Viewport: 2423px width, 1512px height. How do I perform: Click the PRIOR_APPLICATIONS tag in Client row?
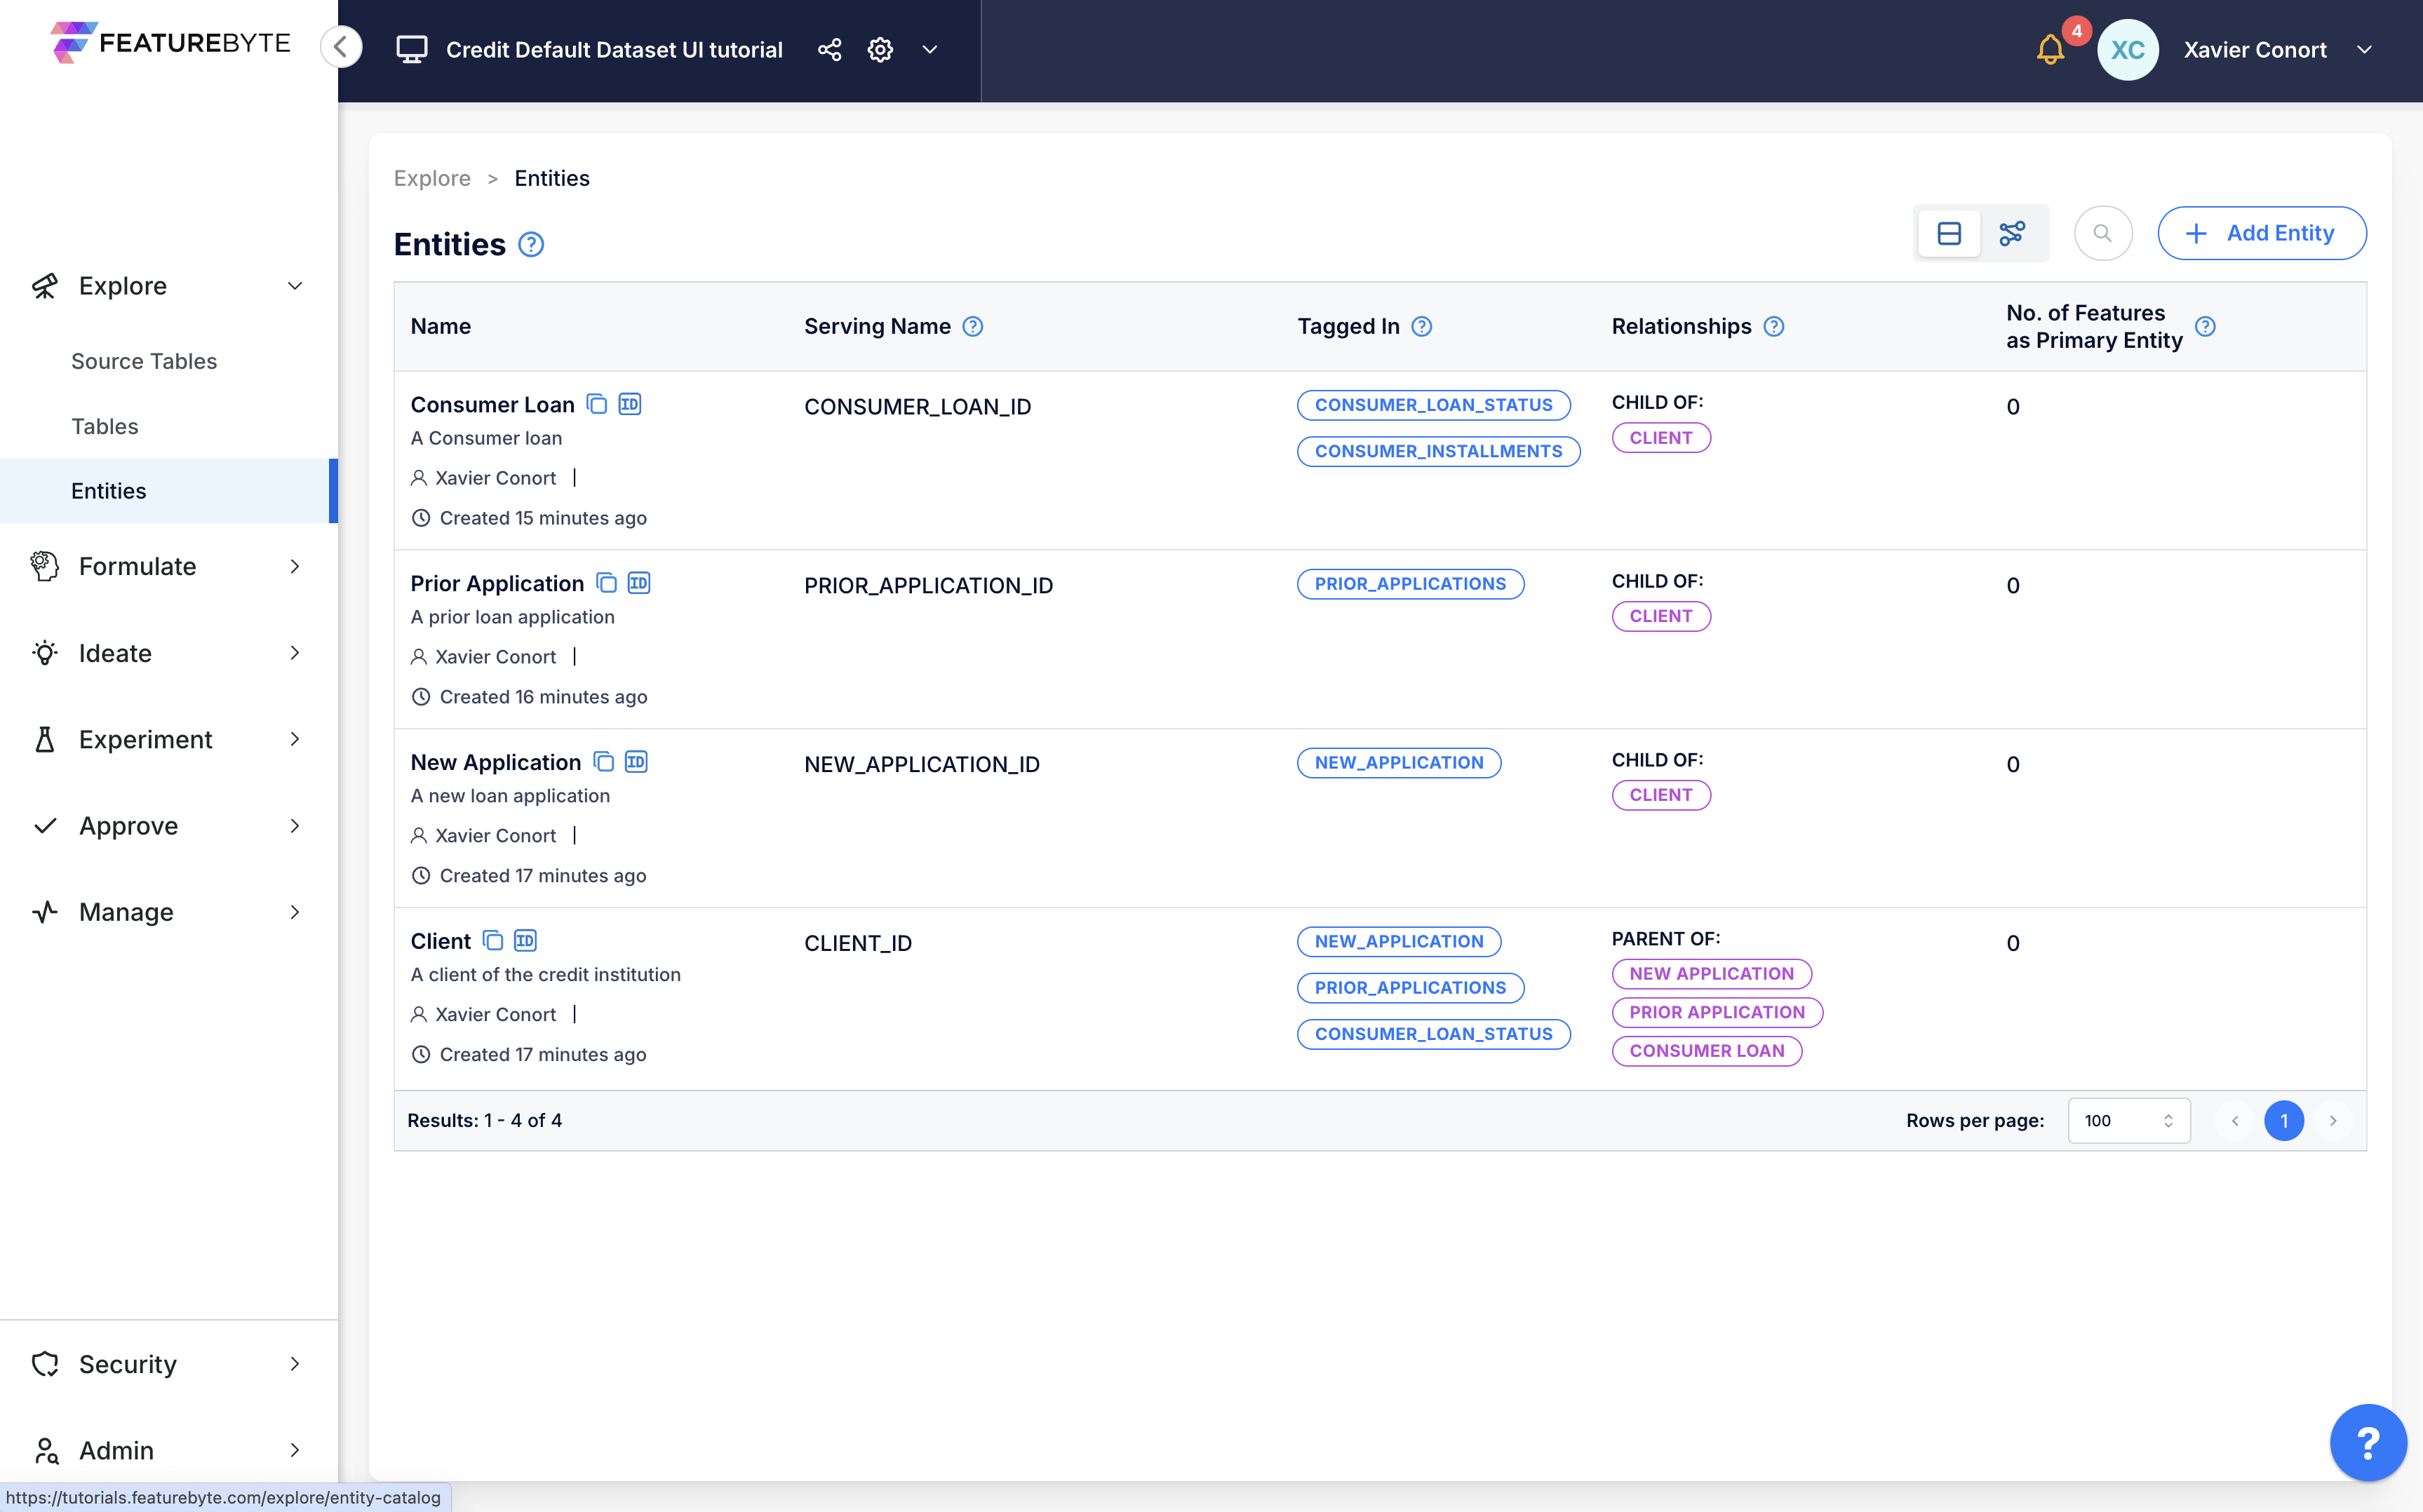(x=1410, y=987)
